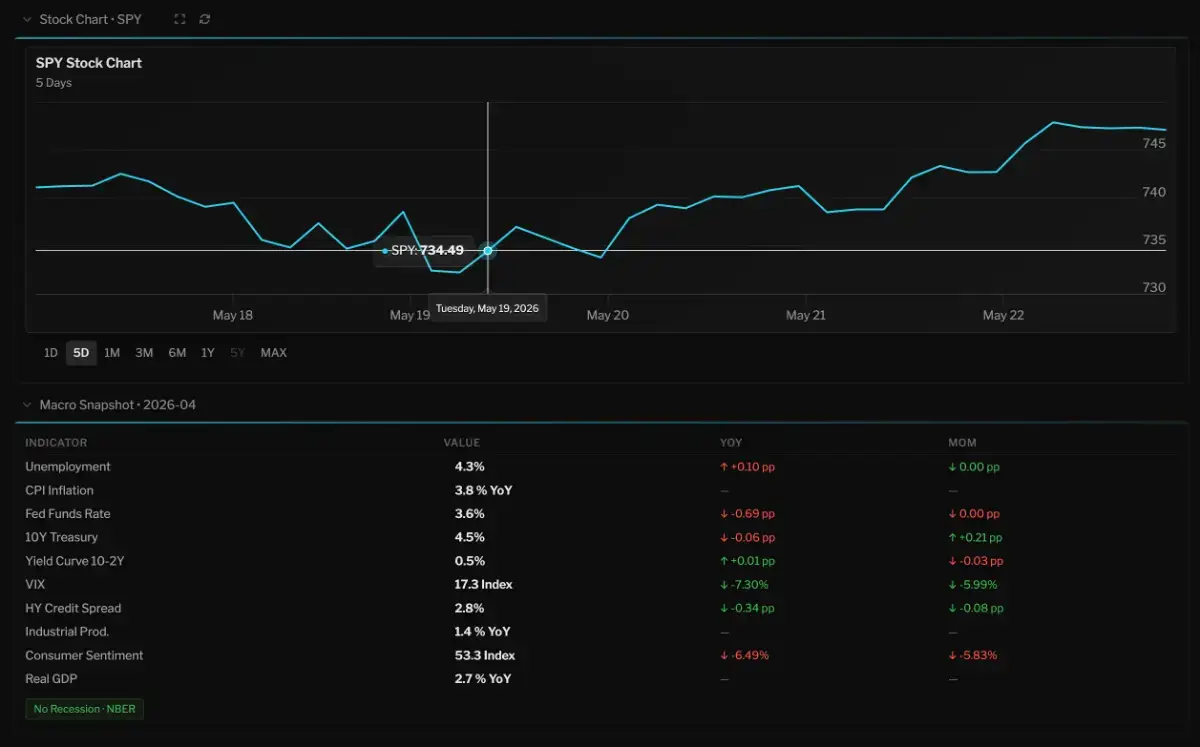The image size is (1200, 747).
Task: Show the MAX time range
Action: (274, 353)
